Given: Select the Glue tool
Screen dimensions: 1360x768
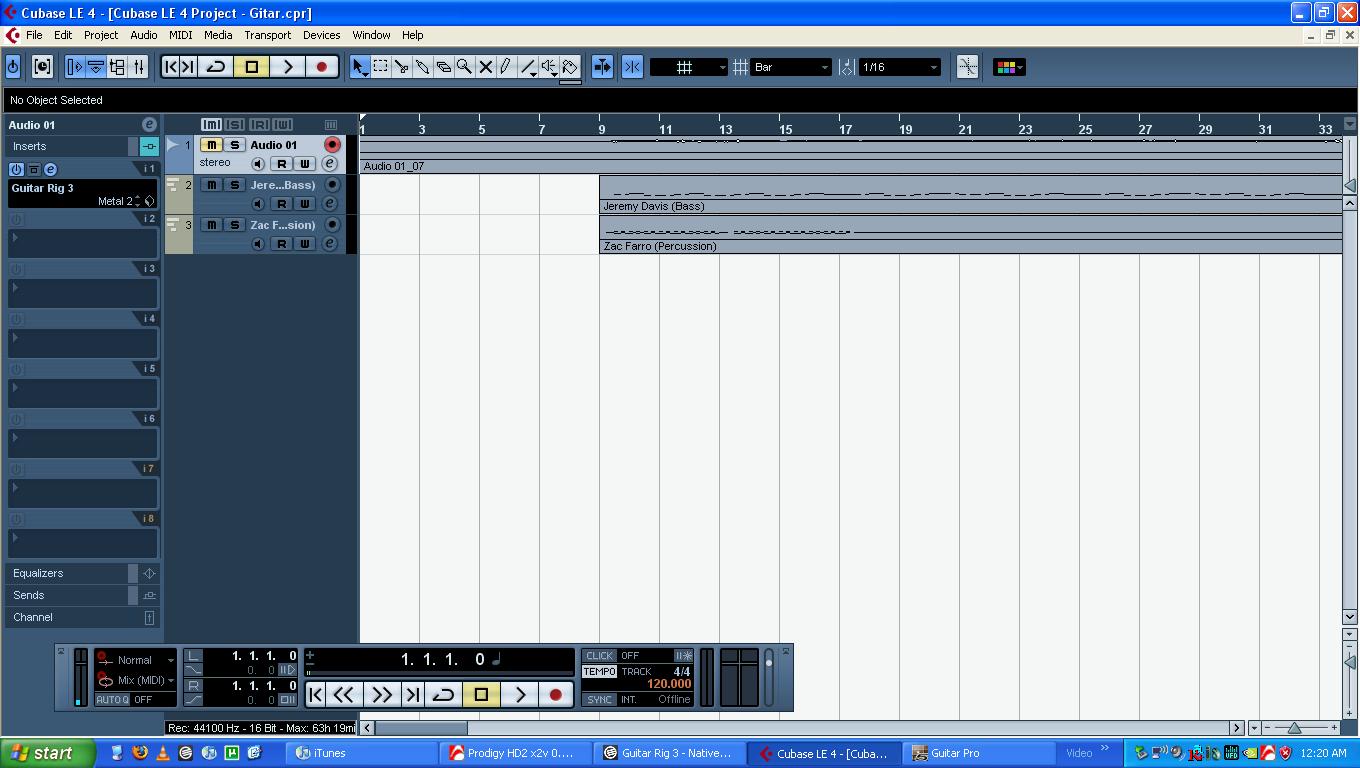Looking at the screenshot, I should pyautogui.click(x=423, y=67).
